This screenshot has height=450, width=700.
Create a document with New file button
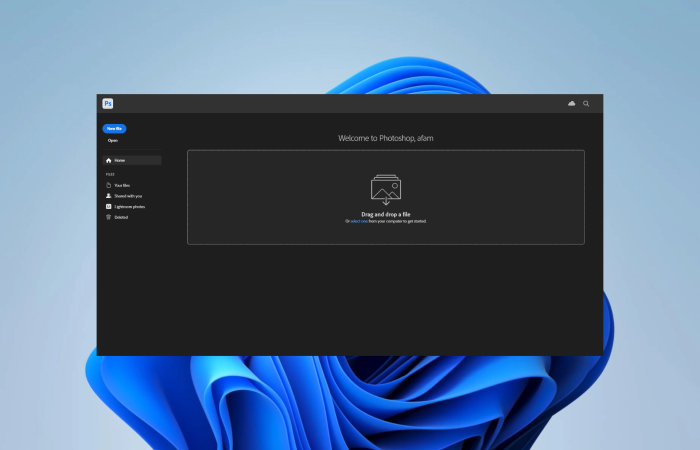point(114,129)
